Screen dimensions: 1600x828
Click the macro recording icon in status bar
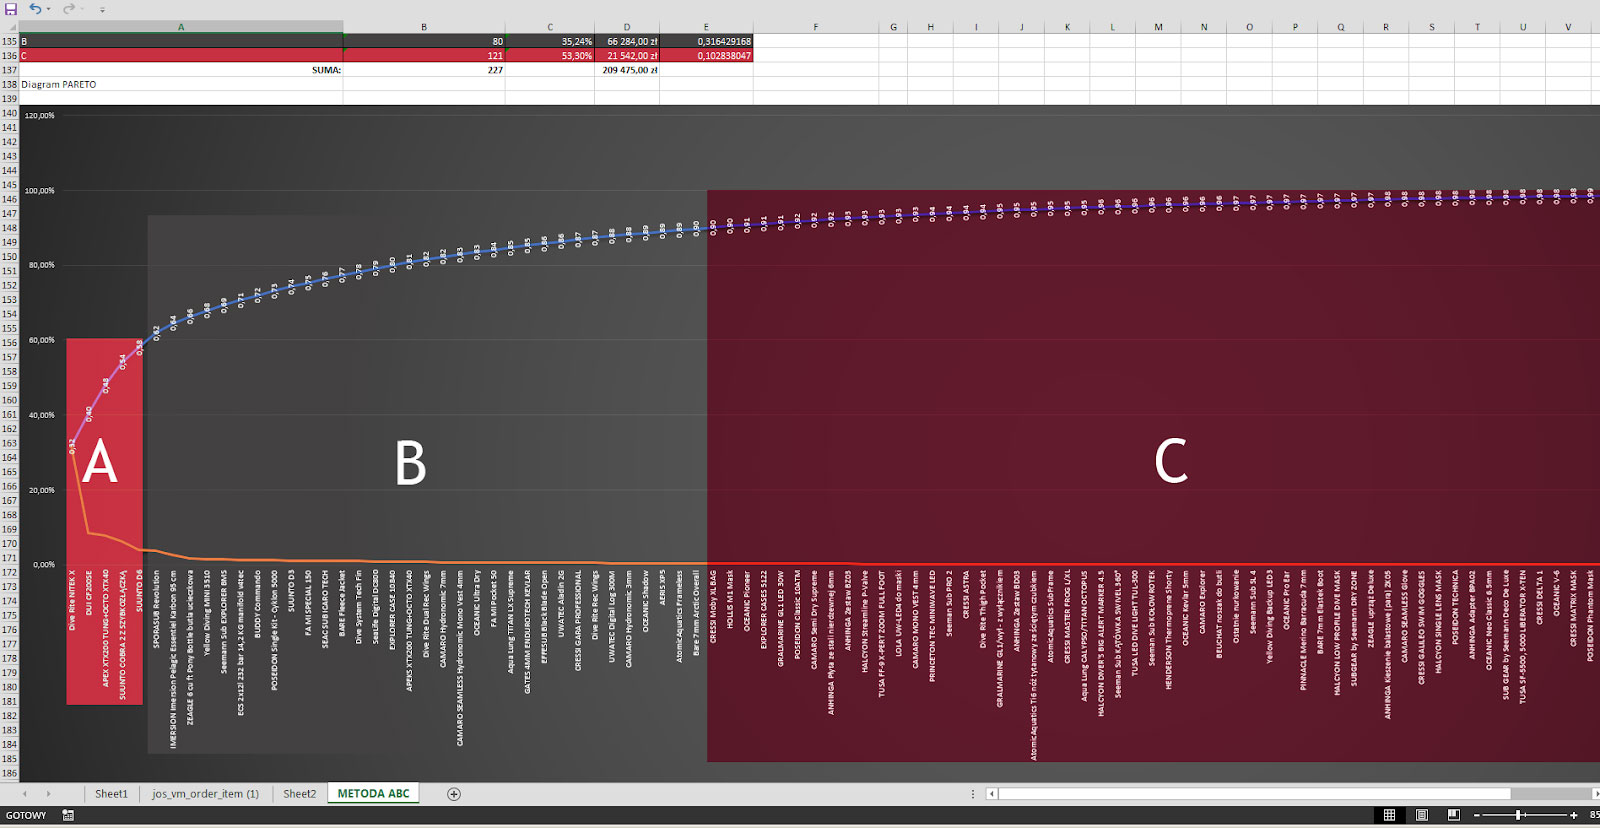(68, 815)
